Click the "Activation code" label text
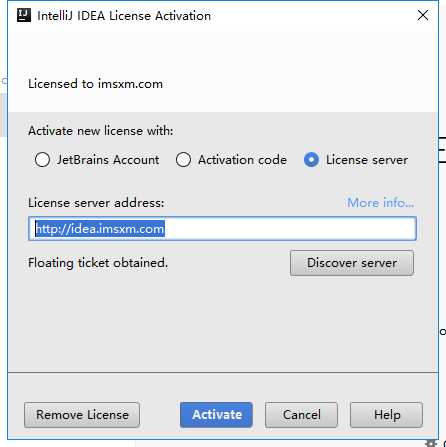 pos(242,160)
